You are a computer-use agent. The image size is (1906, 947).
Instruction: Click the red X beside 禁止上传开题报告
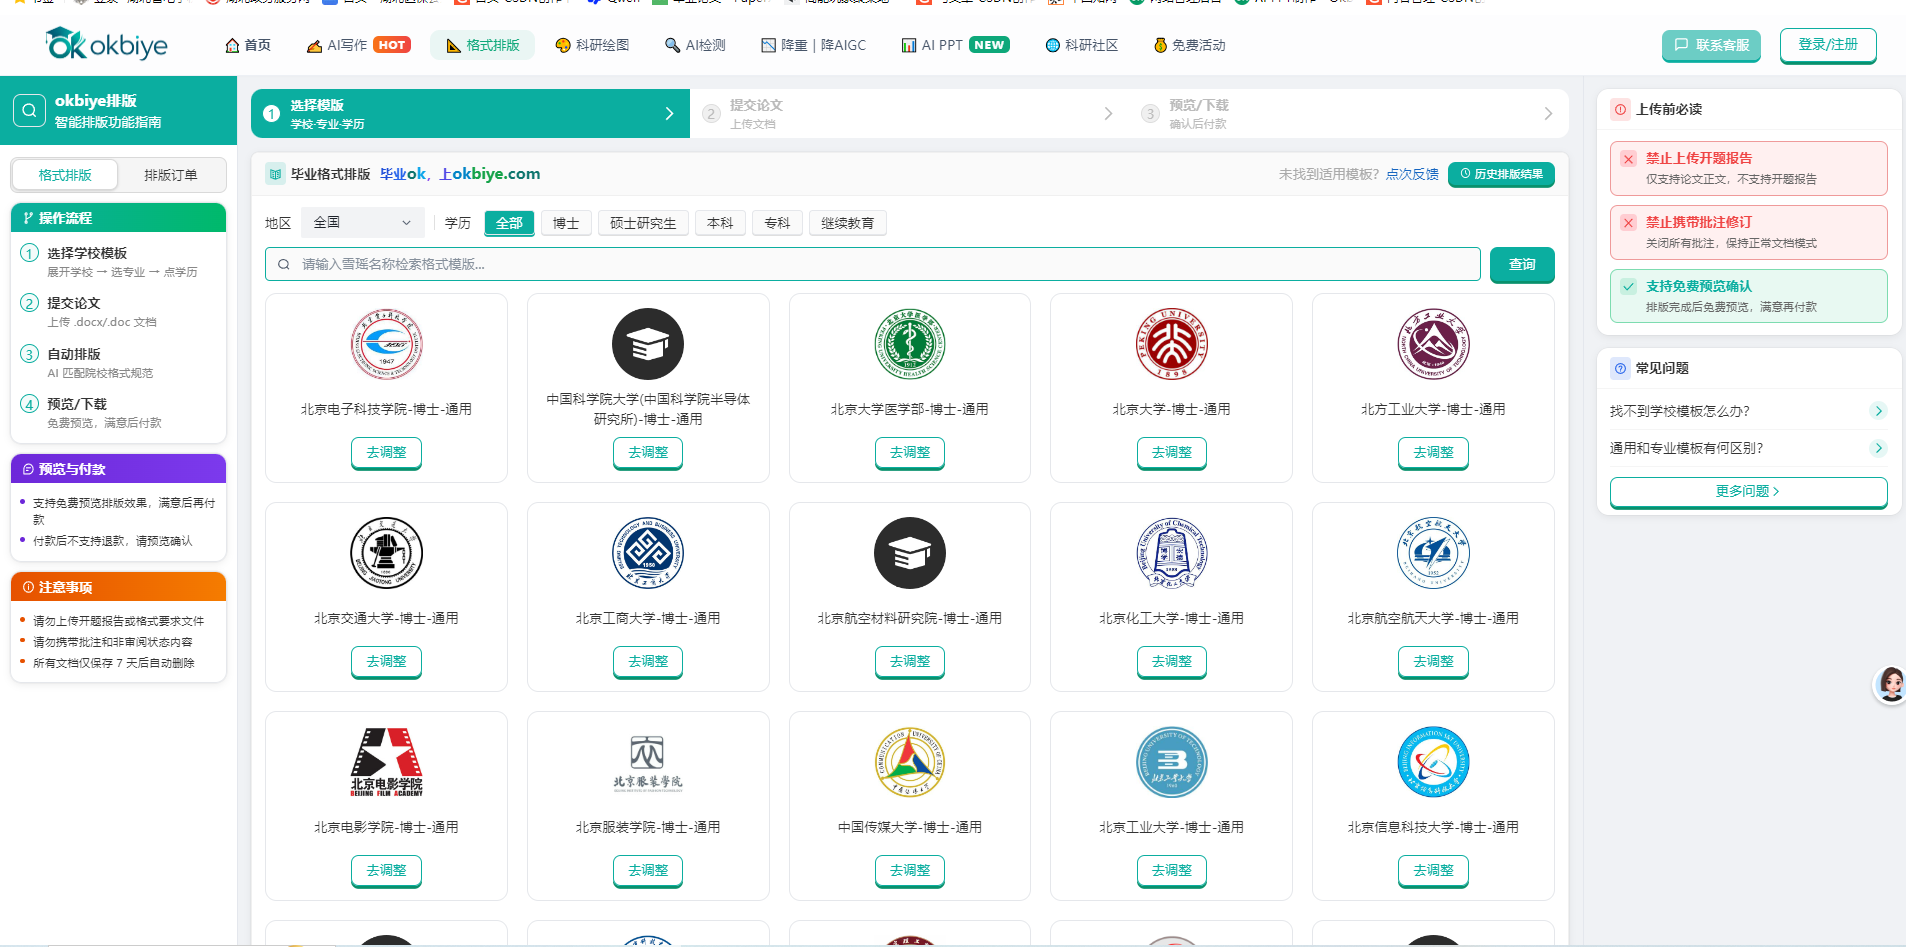1628,159
